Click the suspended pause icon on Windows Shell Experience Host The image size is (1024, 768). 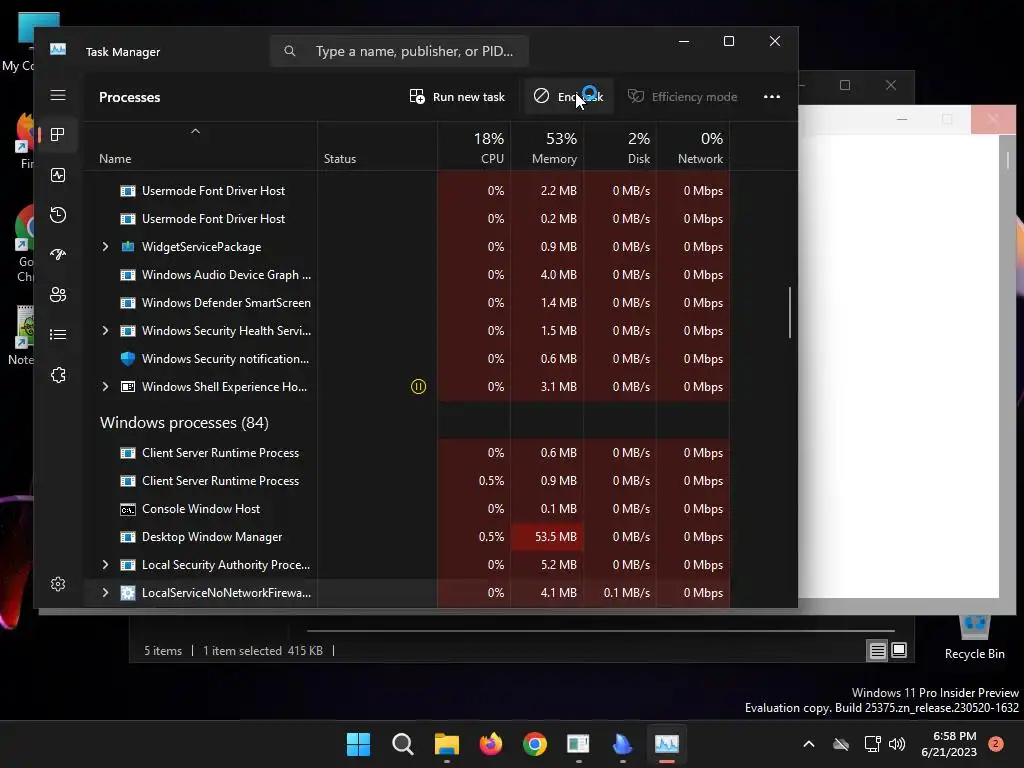point(419,387)
